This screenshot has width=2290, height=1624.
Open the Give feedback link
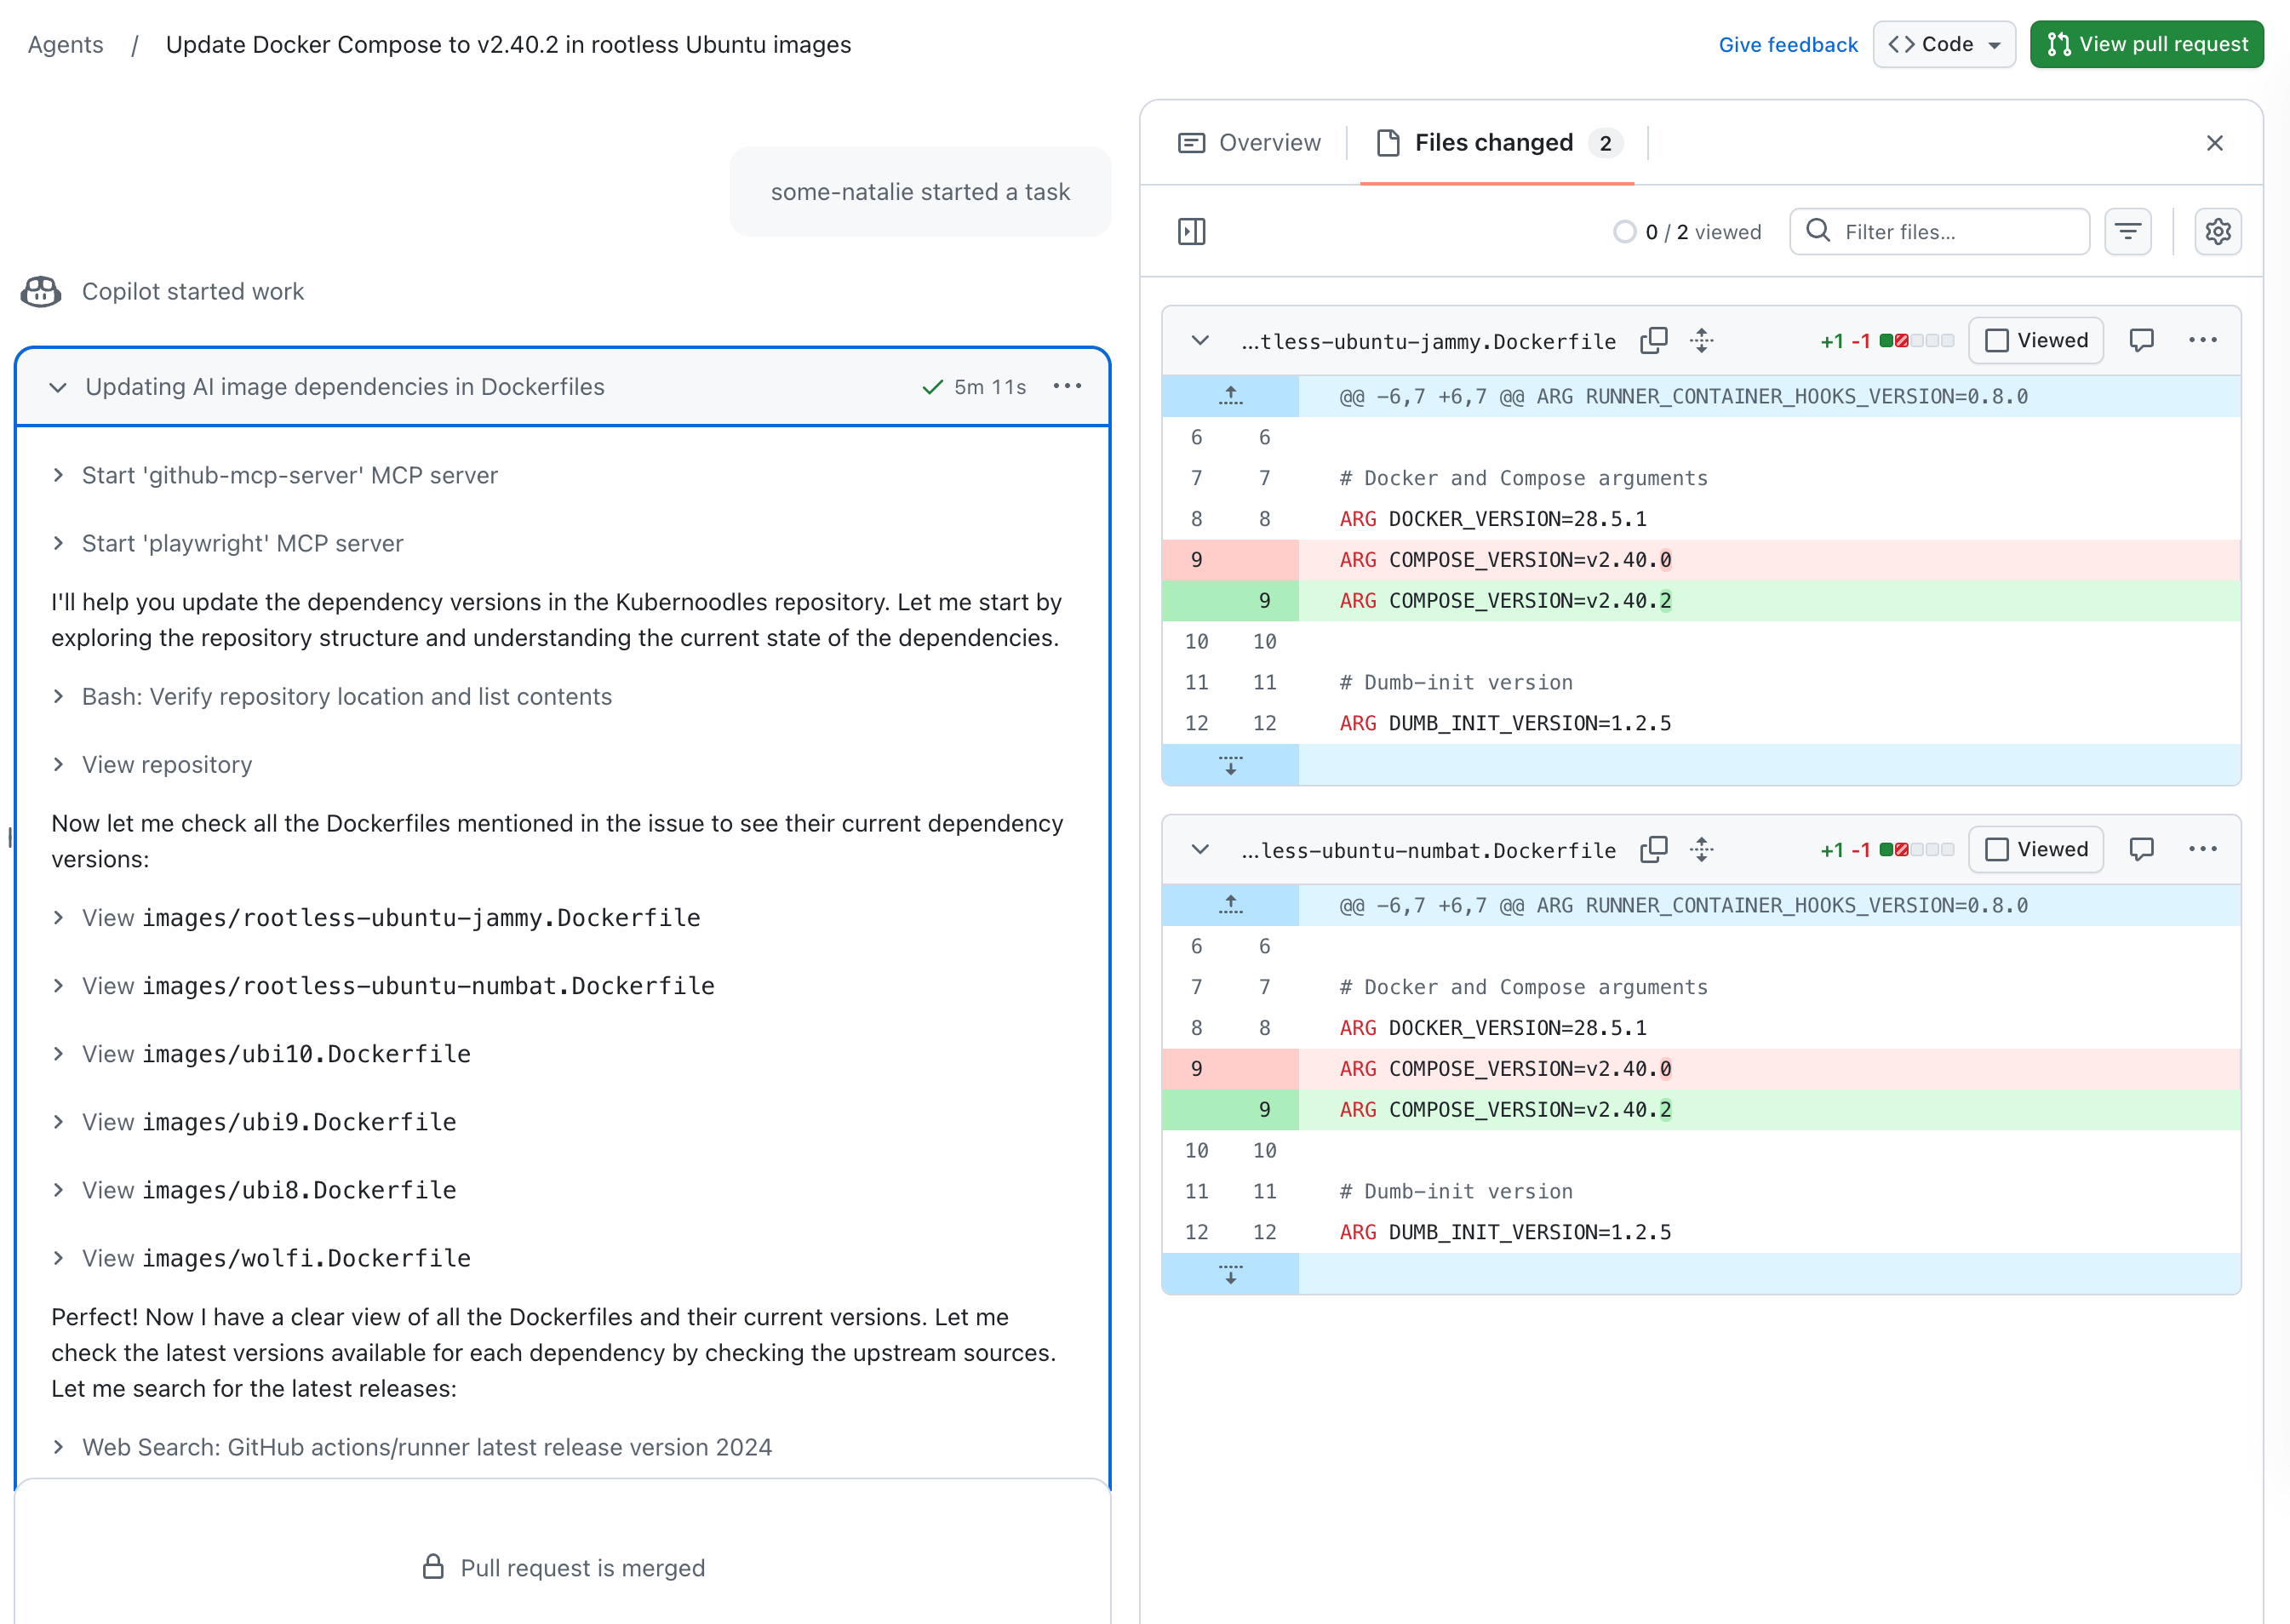pyautogui.click(x=1787, y=45)
